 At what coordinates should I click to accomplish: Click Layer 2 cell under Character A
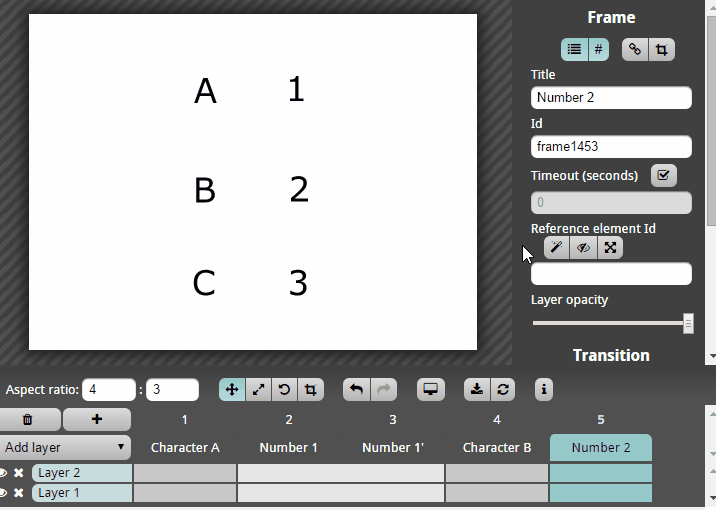(185, 473)
